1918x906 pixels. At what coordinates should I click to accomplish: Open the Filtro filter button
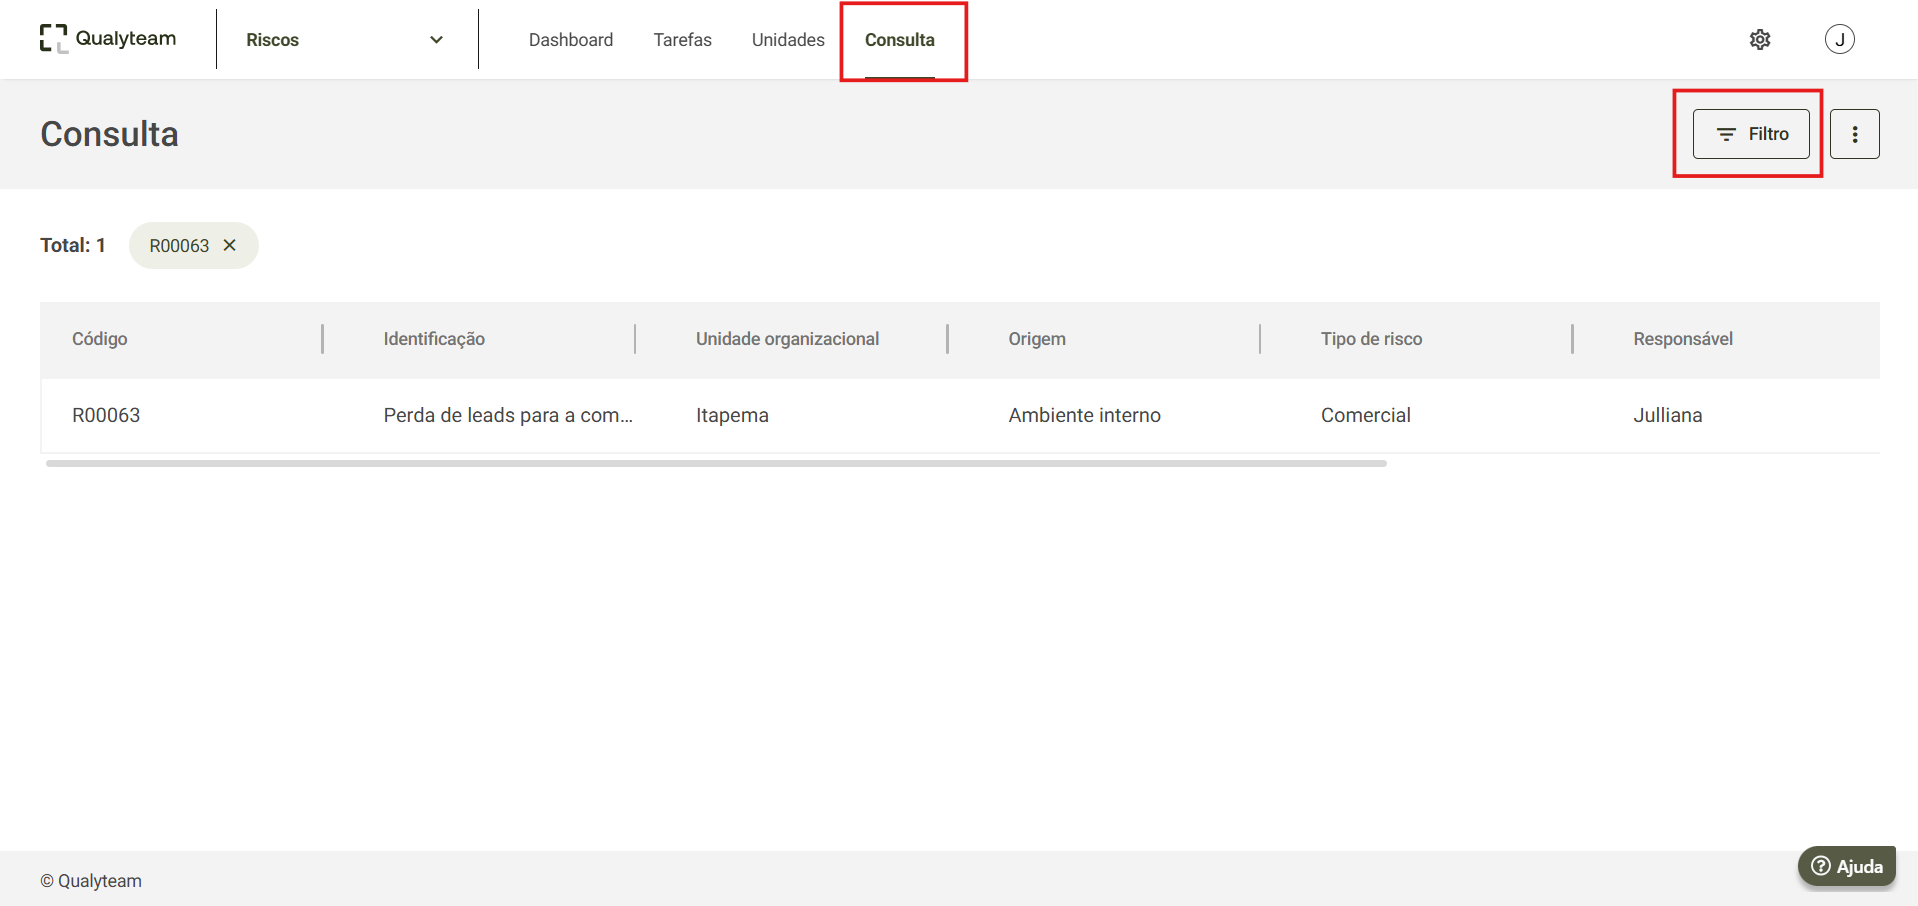click(x=1751, y=134)
